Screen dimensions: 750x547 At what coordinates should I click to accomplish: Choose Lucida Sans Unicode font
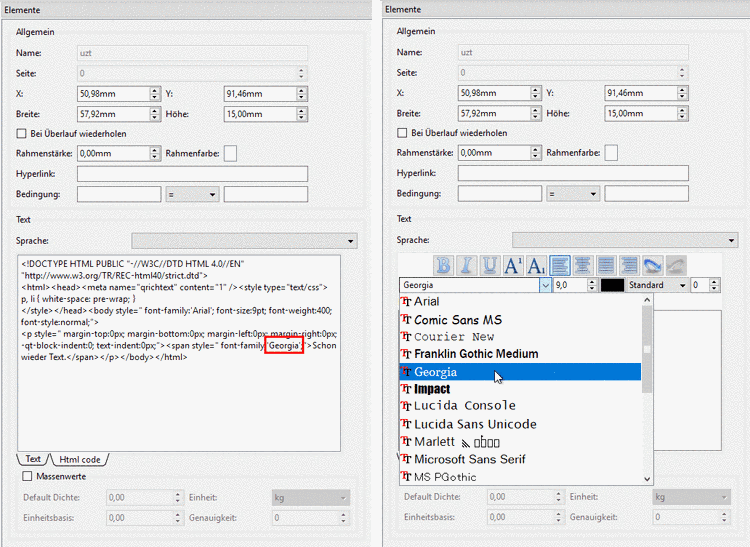pos(520,424)
